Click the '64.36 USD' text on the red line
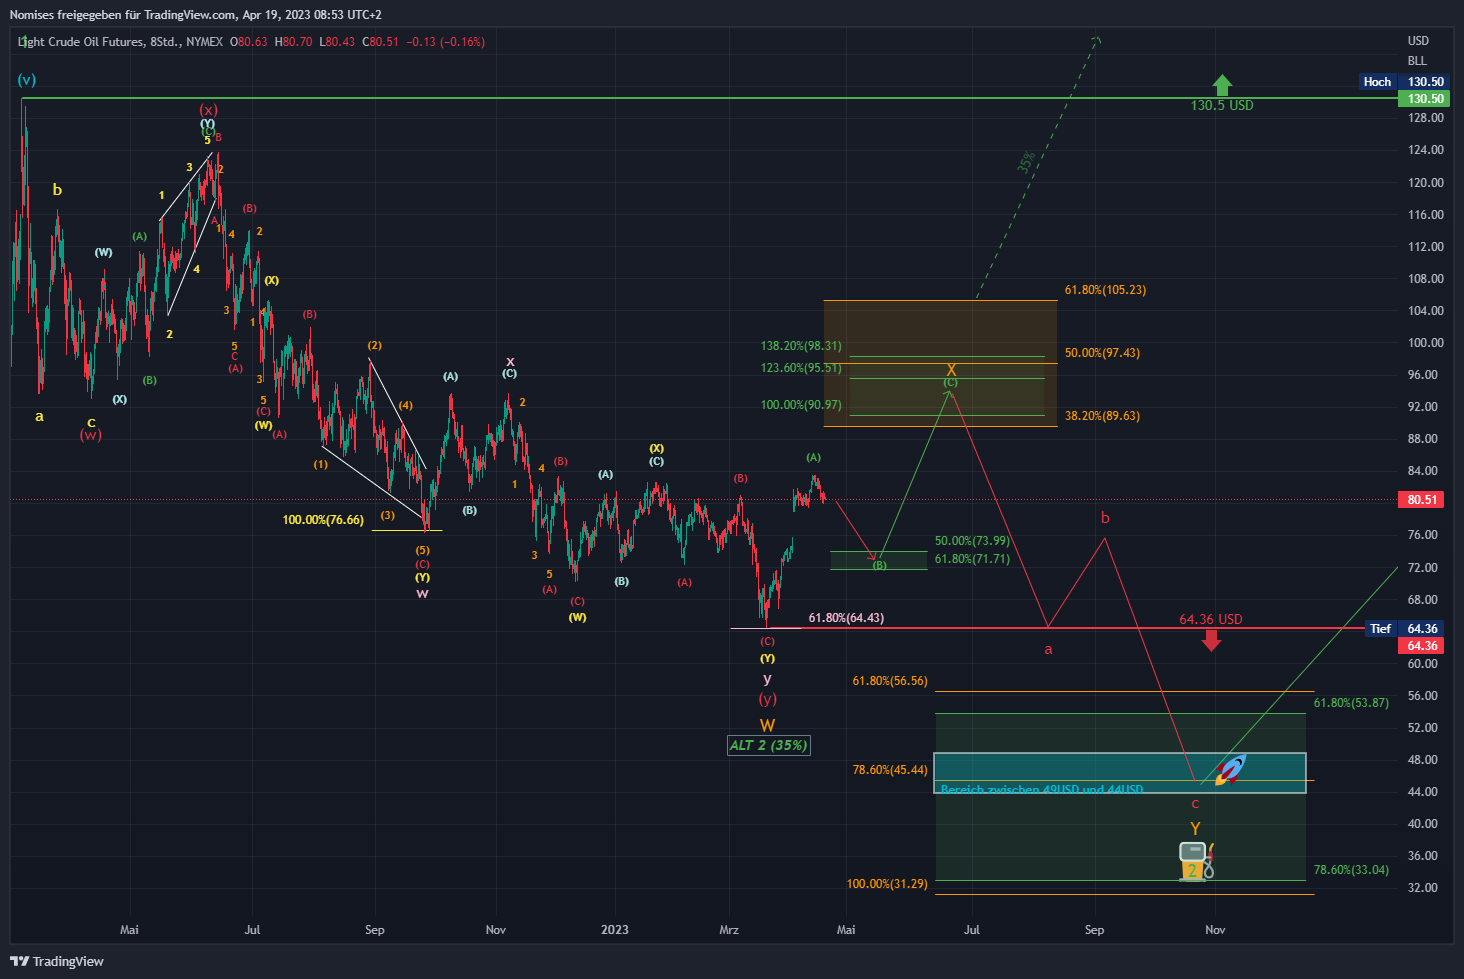Image resolution: width=1464 pixels, height=979 pixels. 1211,619
